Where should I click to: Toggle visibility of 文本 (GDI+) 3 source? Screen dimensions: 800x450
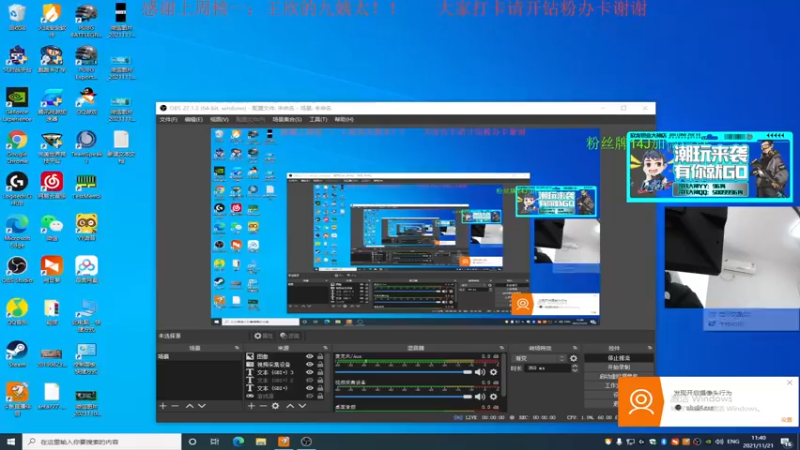(309, 372)
